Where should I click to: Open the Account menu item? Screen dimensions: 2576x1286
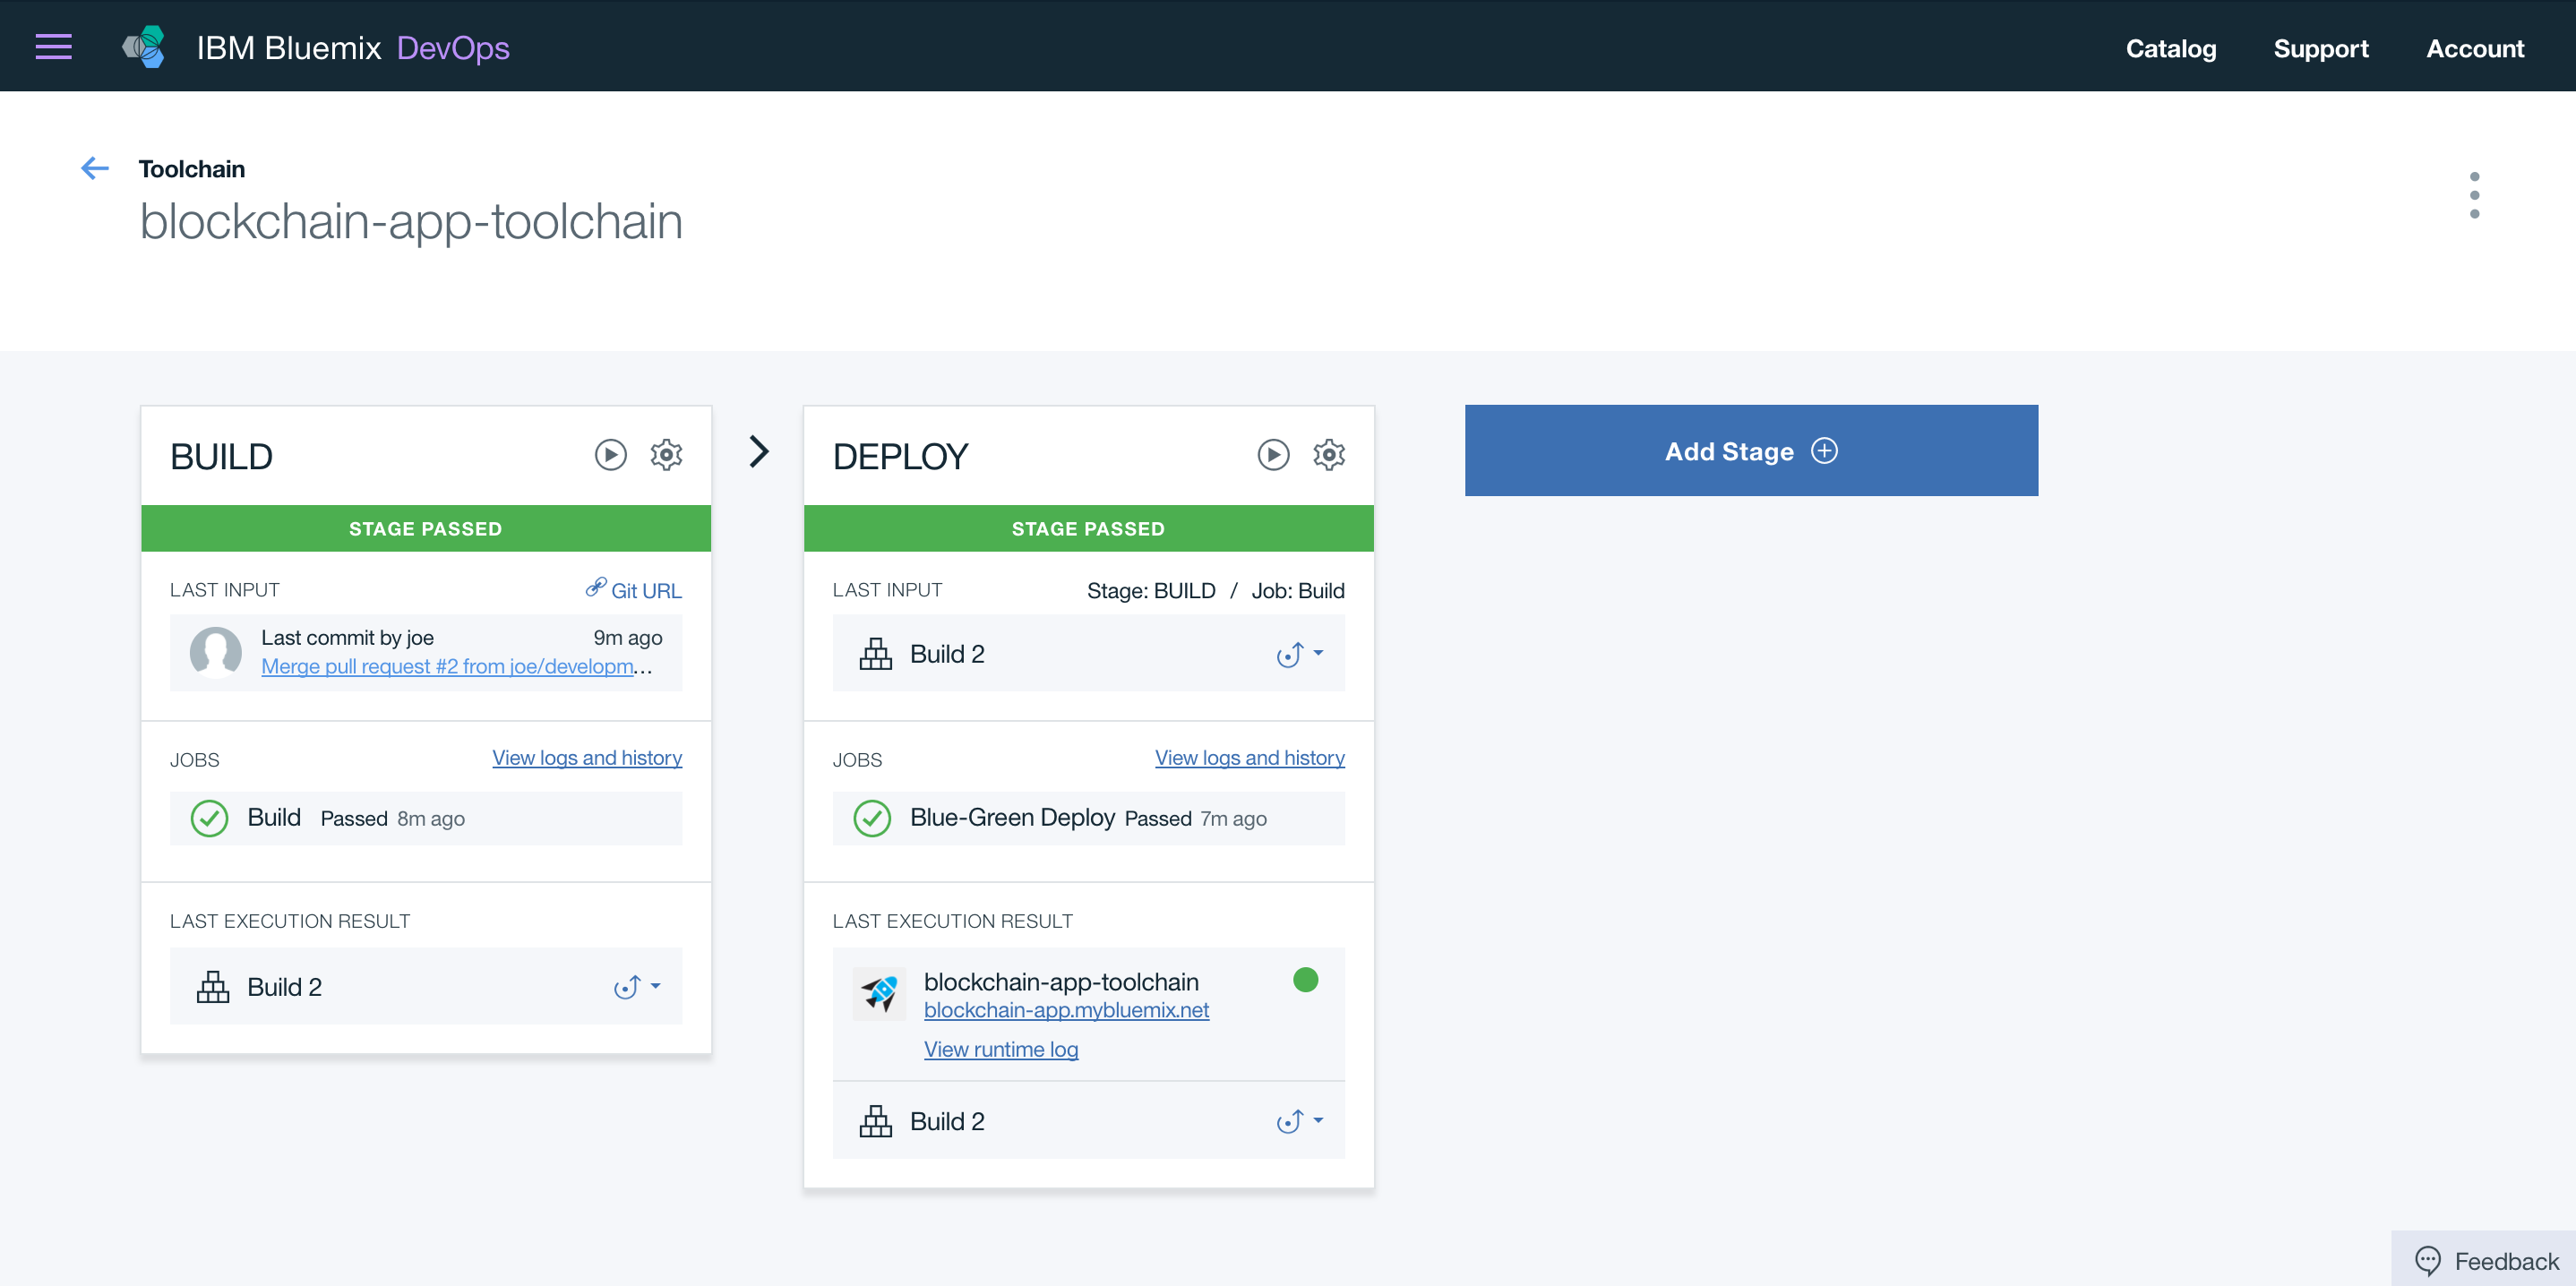pos(2474,48)
